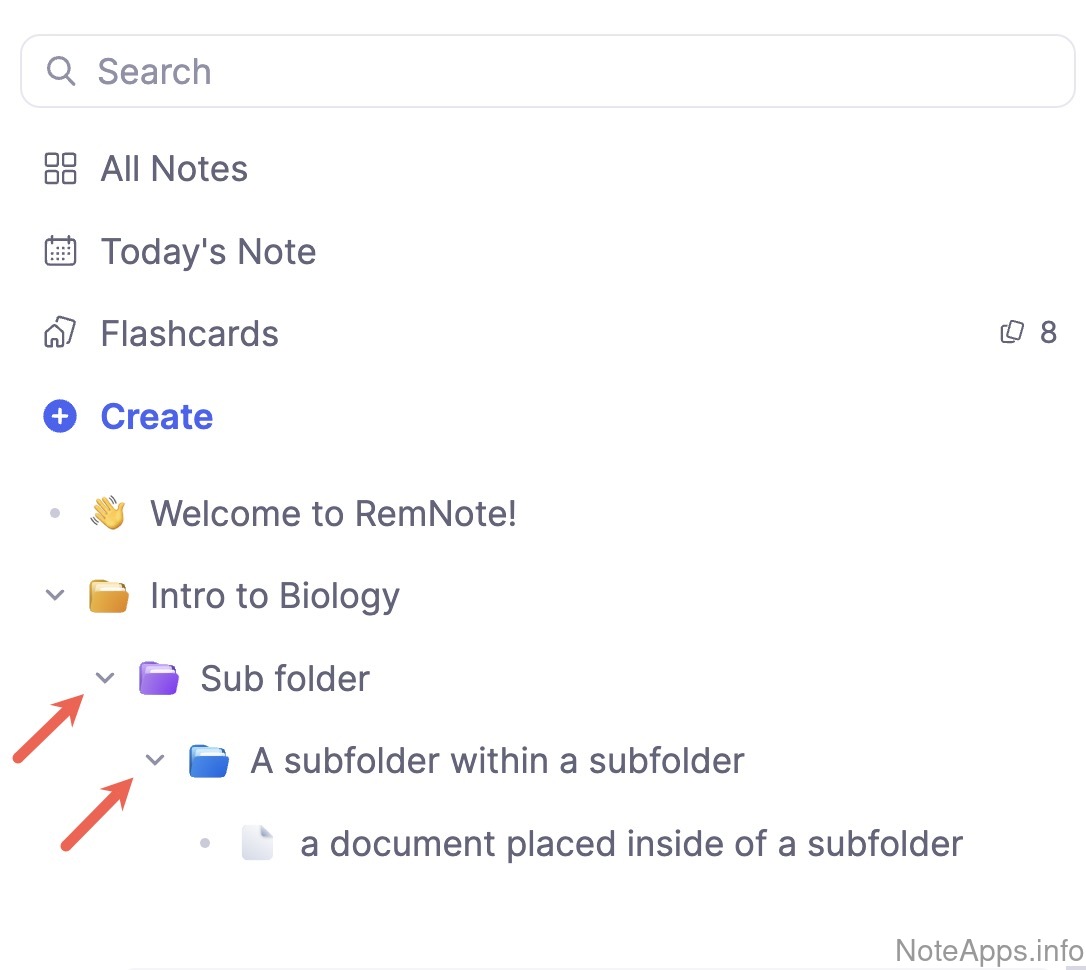Screen dimensions: 1086x970
Task: Click the Flashcards house icon
Action: tap(60, 333)
